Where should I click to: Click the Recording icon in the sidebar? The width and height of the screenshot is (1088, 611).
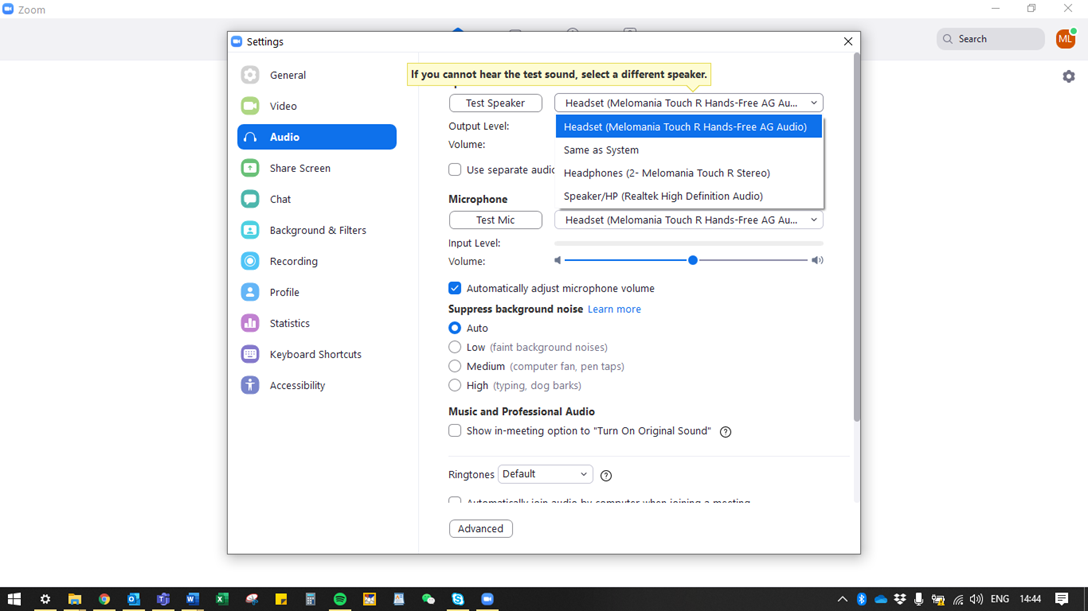(250, 261)
